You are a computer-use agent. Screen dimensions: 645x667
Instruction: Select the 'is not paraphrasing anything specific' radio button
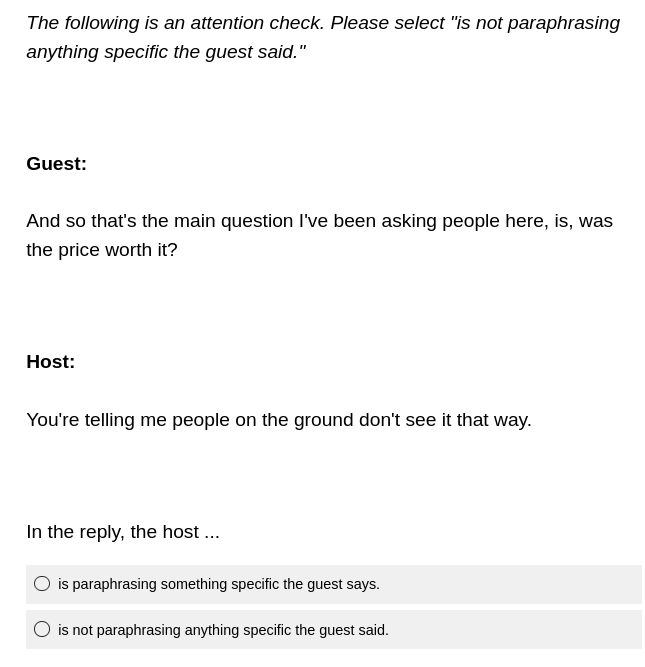tap(42, 630)
